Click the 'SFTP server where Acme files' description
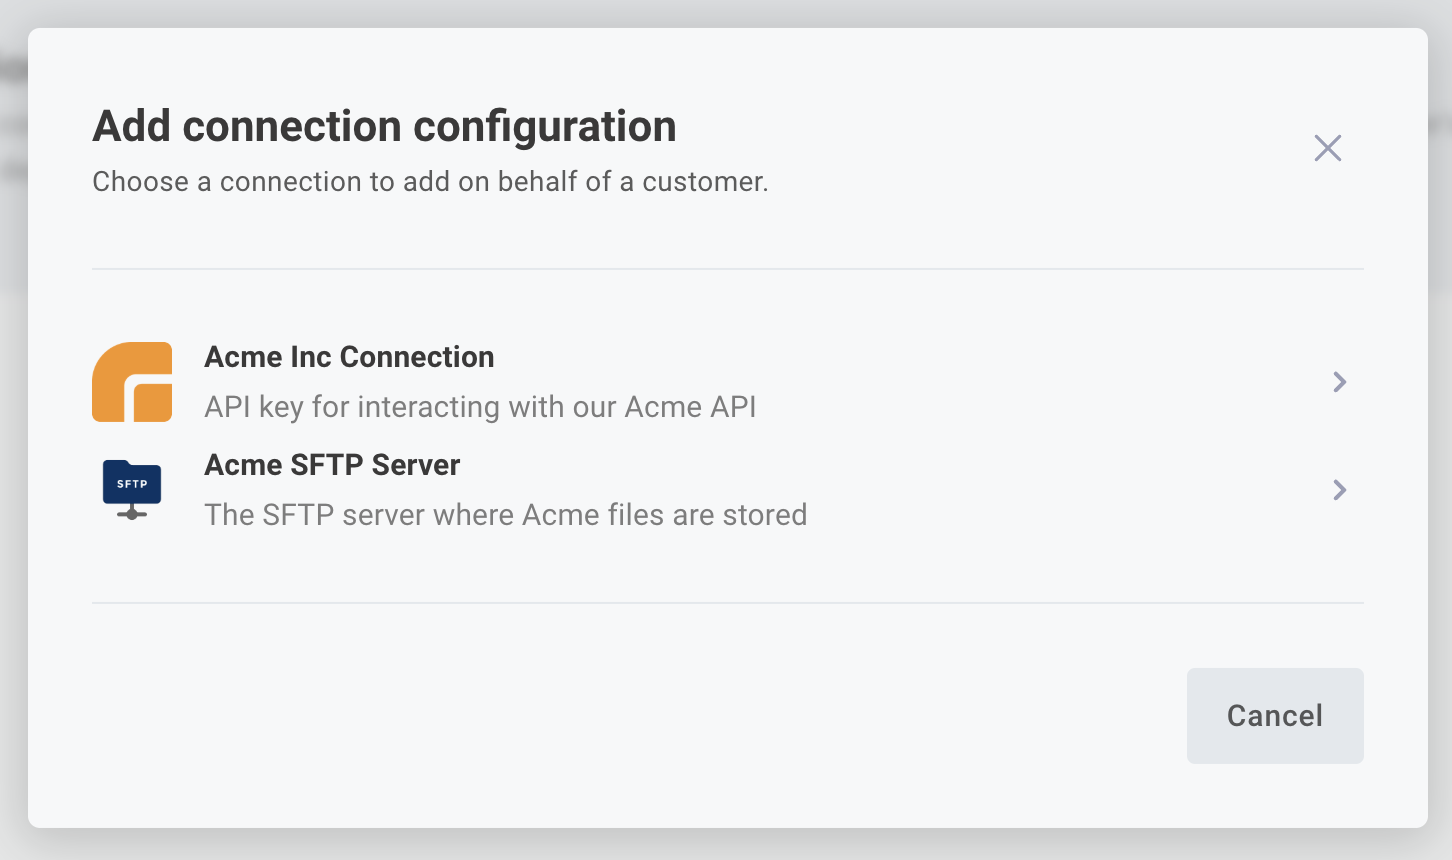Viewport: 1452px width, 860px height. point(505,515)
